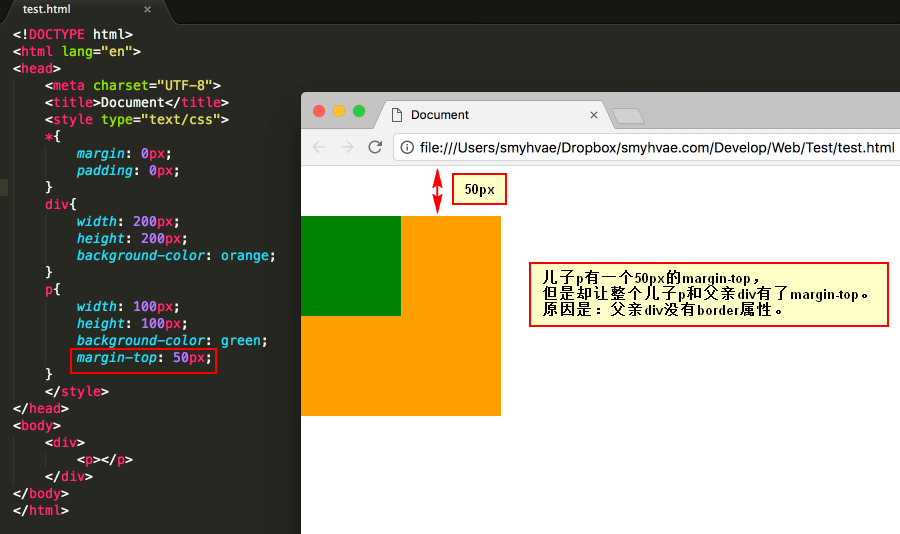This screenshot has height=534, width=900.
Task: Click the red double-headed arrow annotation
Action: [437, 190]
